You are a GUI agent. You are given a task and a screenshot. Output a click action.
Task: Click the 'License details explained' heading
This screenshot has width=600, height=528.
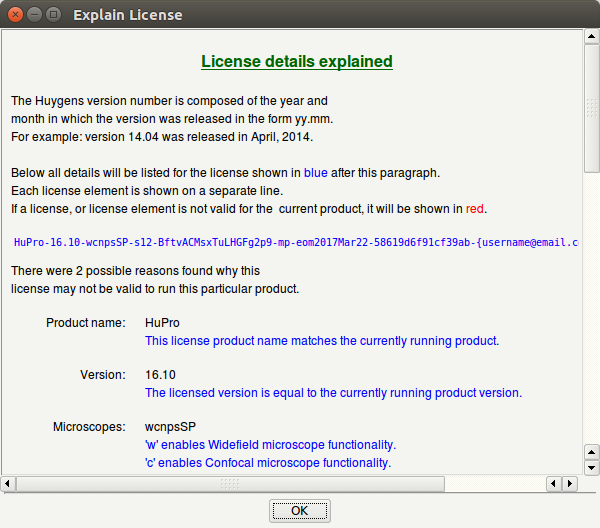click(x=297, y=62)
